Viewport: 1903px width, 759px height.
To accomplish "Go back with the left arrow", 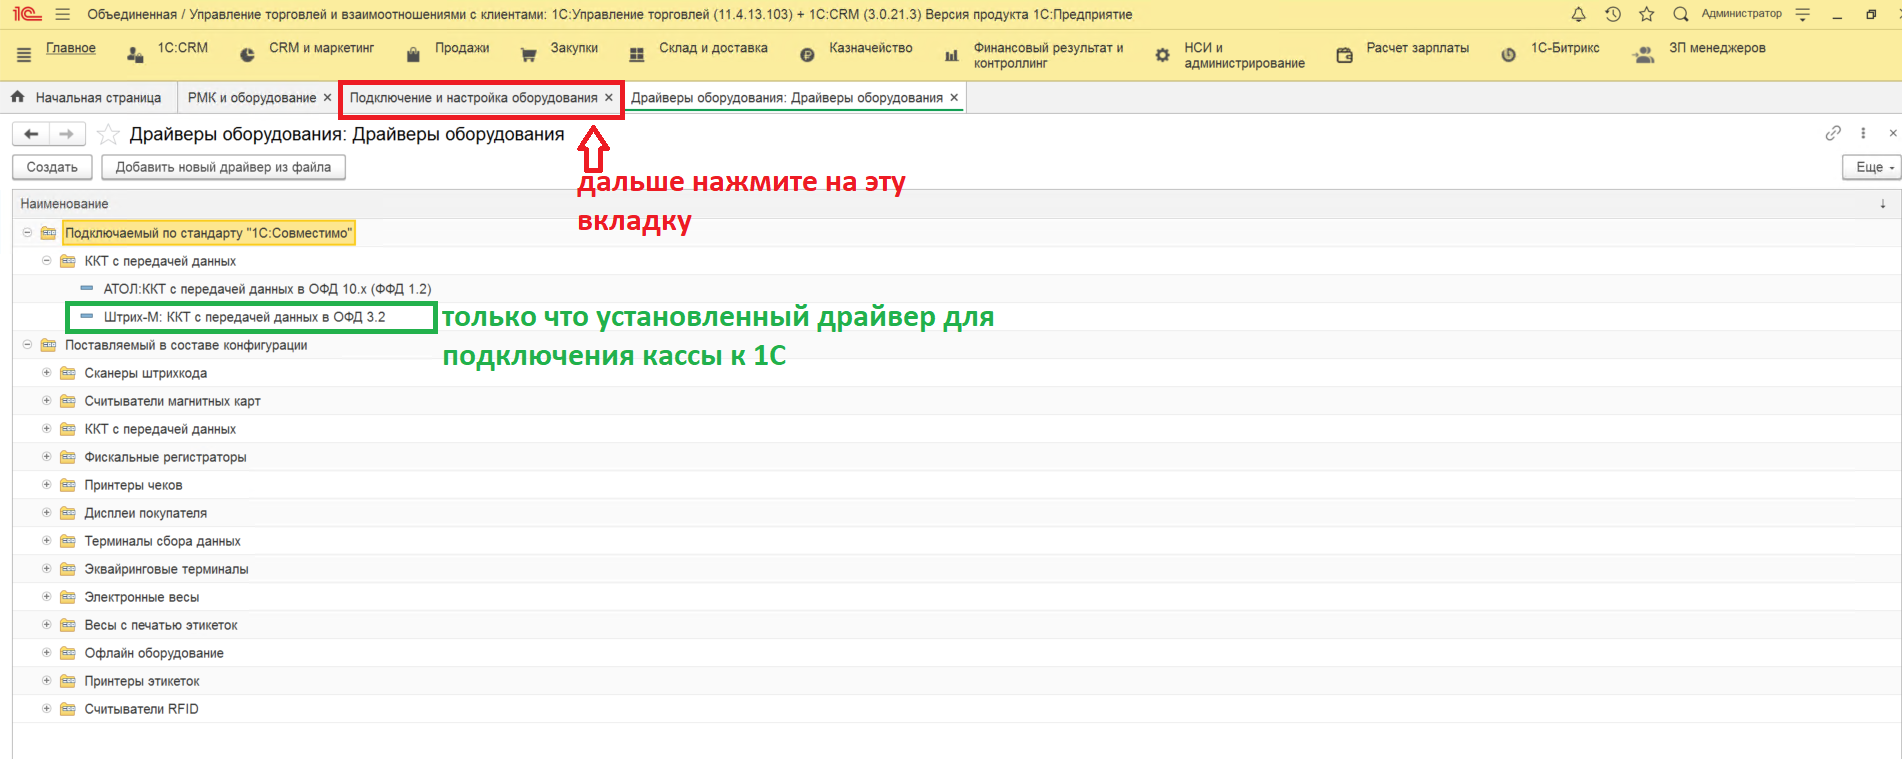I will pyautogui.click(x=31, y=134).
